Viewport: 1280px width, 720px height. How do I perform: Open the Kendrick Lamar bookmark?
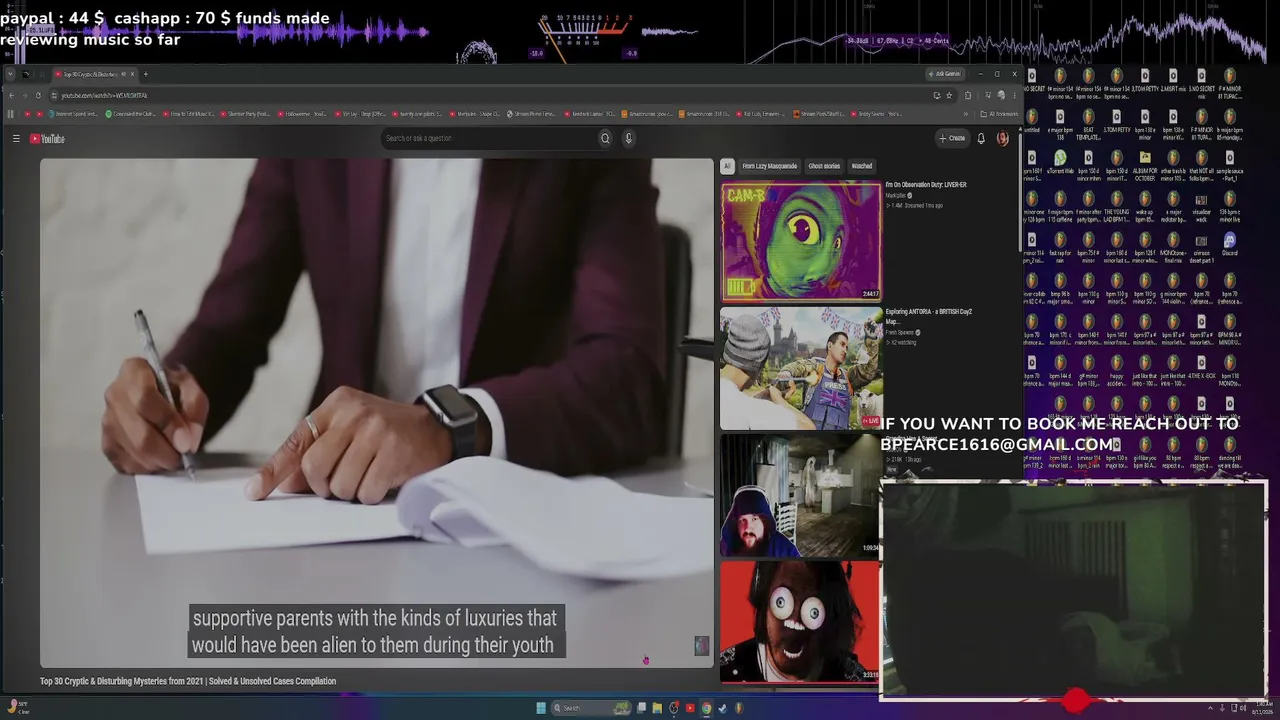[589, 114]
